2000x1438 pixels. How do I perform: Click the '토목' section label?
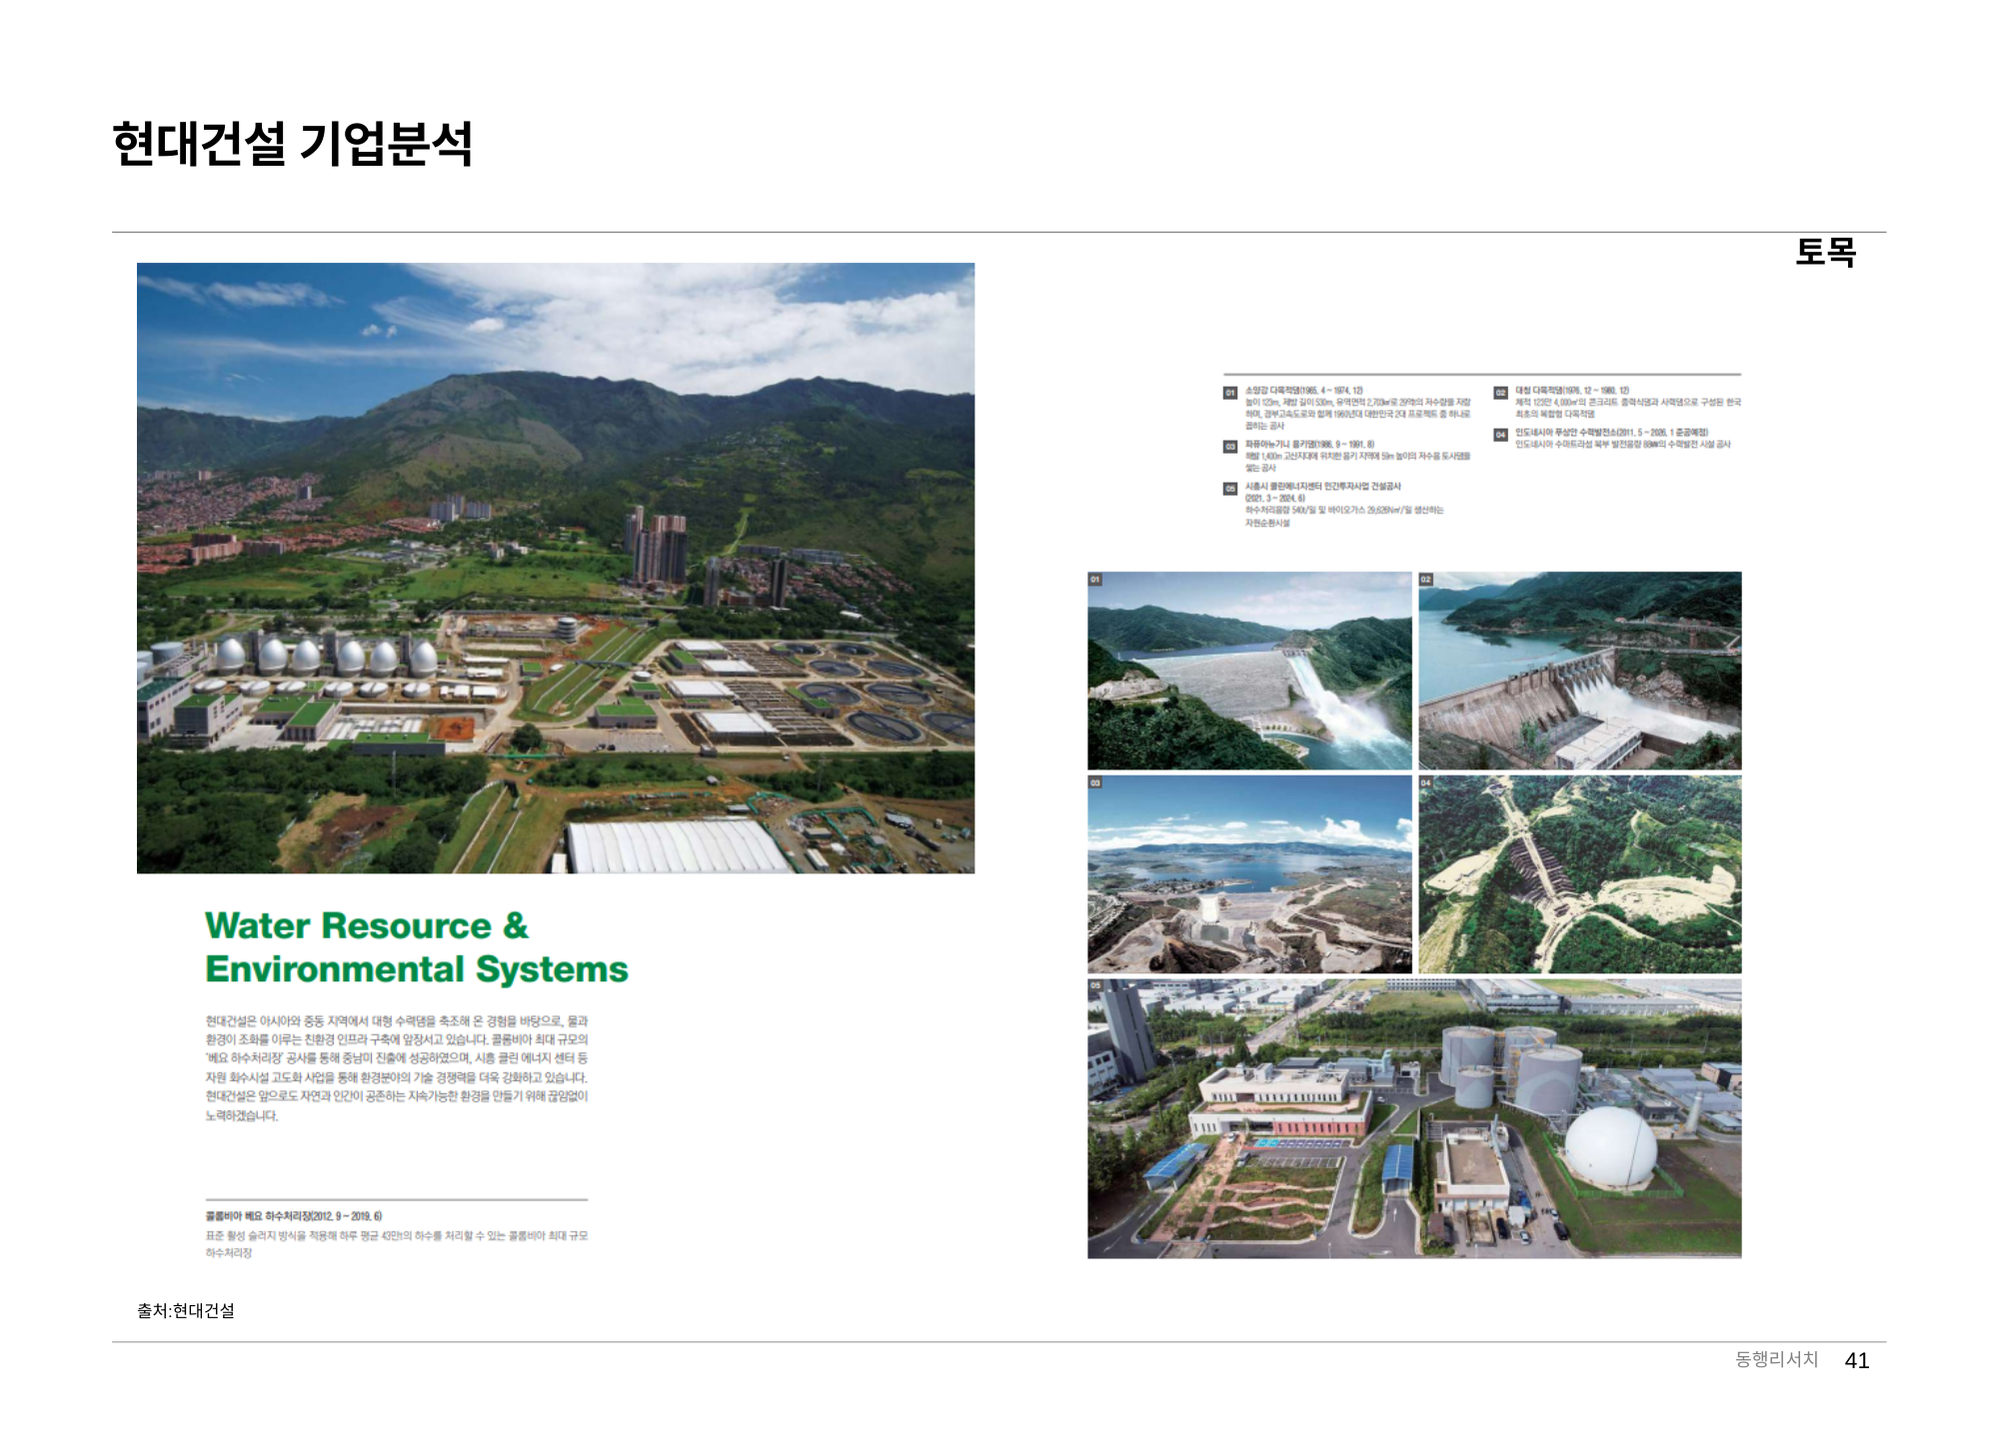point(1825,252)
